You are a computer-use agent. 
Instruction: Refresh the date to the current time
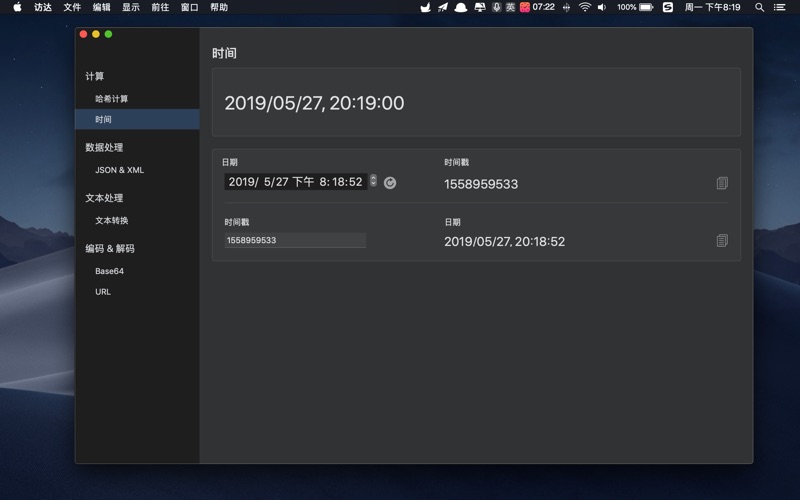(x=390, y=183)
